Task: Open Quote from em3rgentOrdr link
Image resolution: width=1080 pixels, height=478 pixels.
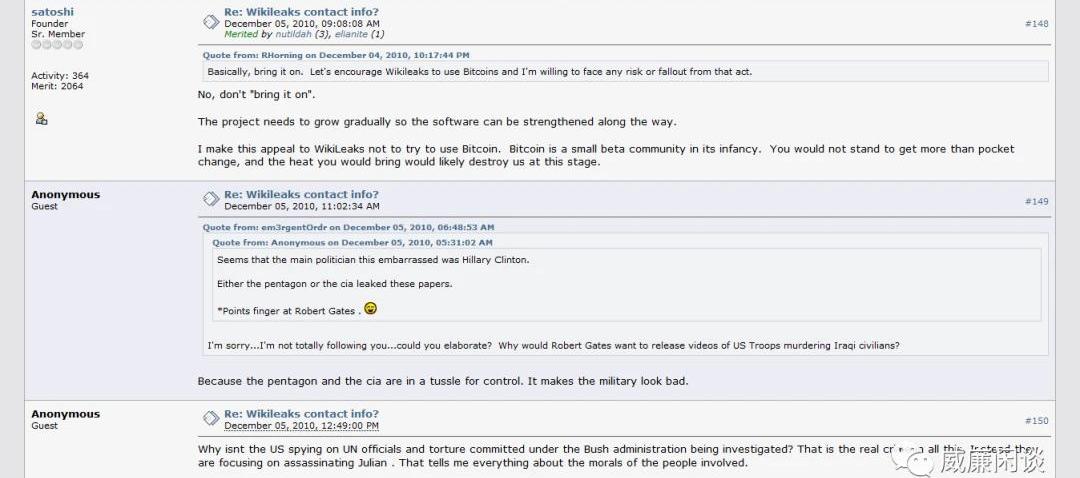Action: 348,227
